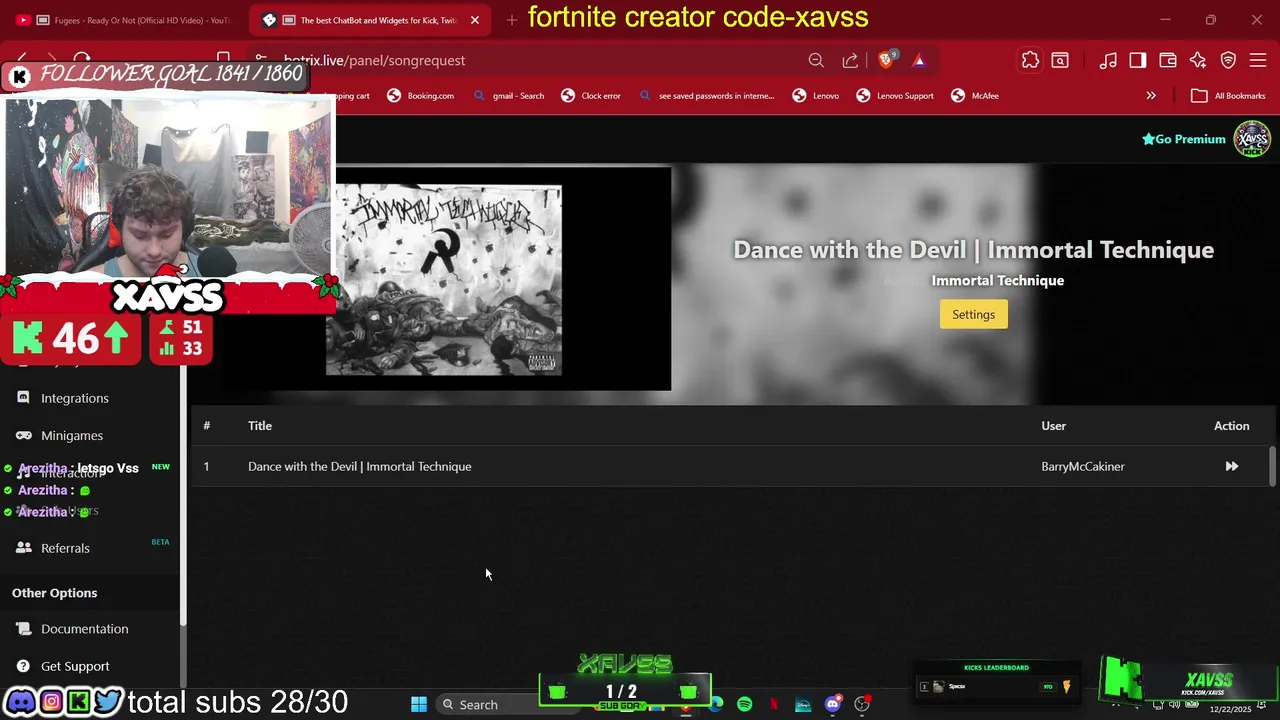The height and width of the screenshot is (720, 1280).
Task: Skip the Dance with the Devil request
Action: click(x=1231, y=466)
